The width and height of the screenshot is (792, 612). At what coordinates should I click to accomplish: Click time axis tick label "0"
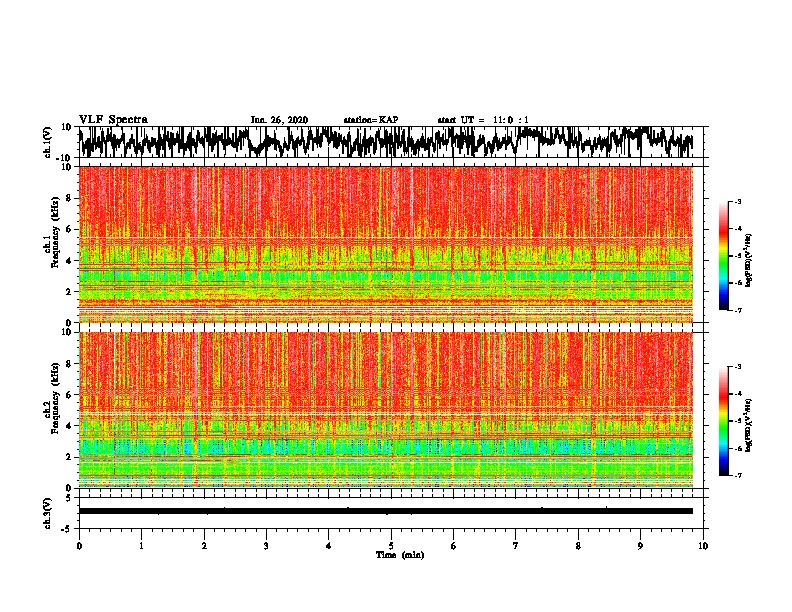click(x=79, y=546)
